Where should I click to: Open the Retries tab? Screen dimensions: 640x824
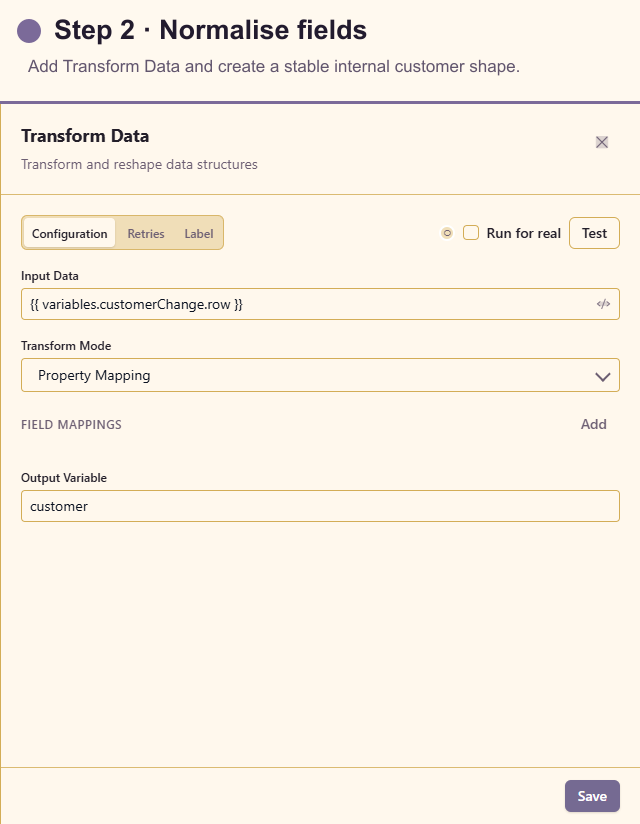tap(146, 233)
